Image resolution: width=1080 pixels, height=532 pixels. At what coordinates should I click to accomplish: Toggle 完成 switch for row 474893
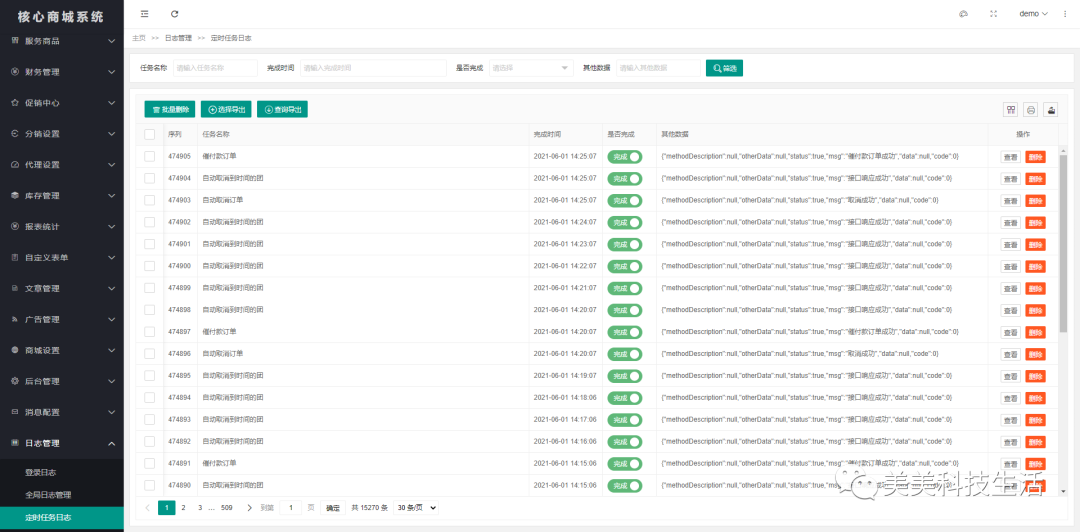click(624, 420)
